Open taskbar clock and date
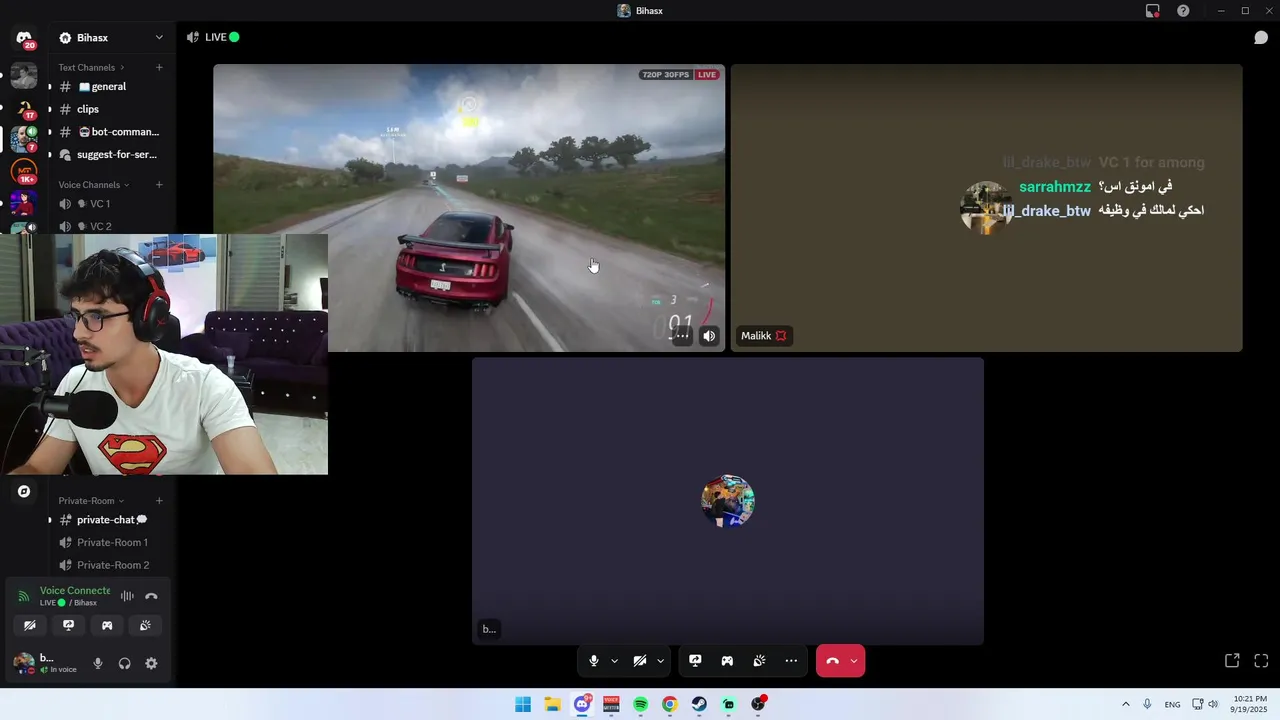 [1250, 704]
